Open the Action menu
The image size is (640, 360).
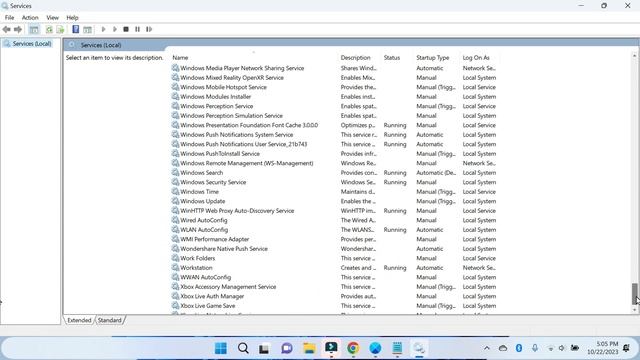pyautogui.click(x=30, y=18)
